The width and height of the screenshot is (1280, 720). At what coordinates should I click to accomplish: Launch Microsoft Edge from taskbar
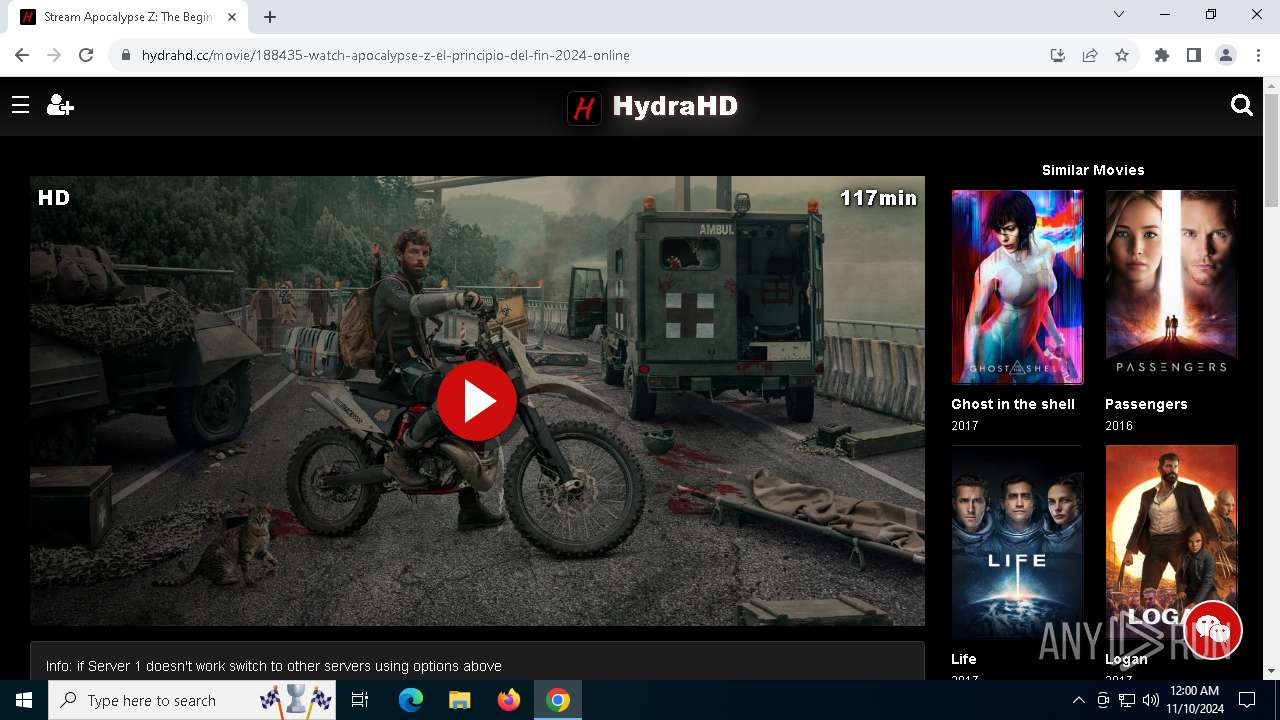point(411,700)
